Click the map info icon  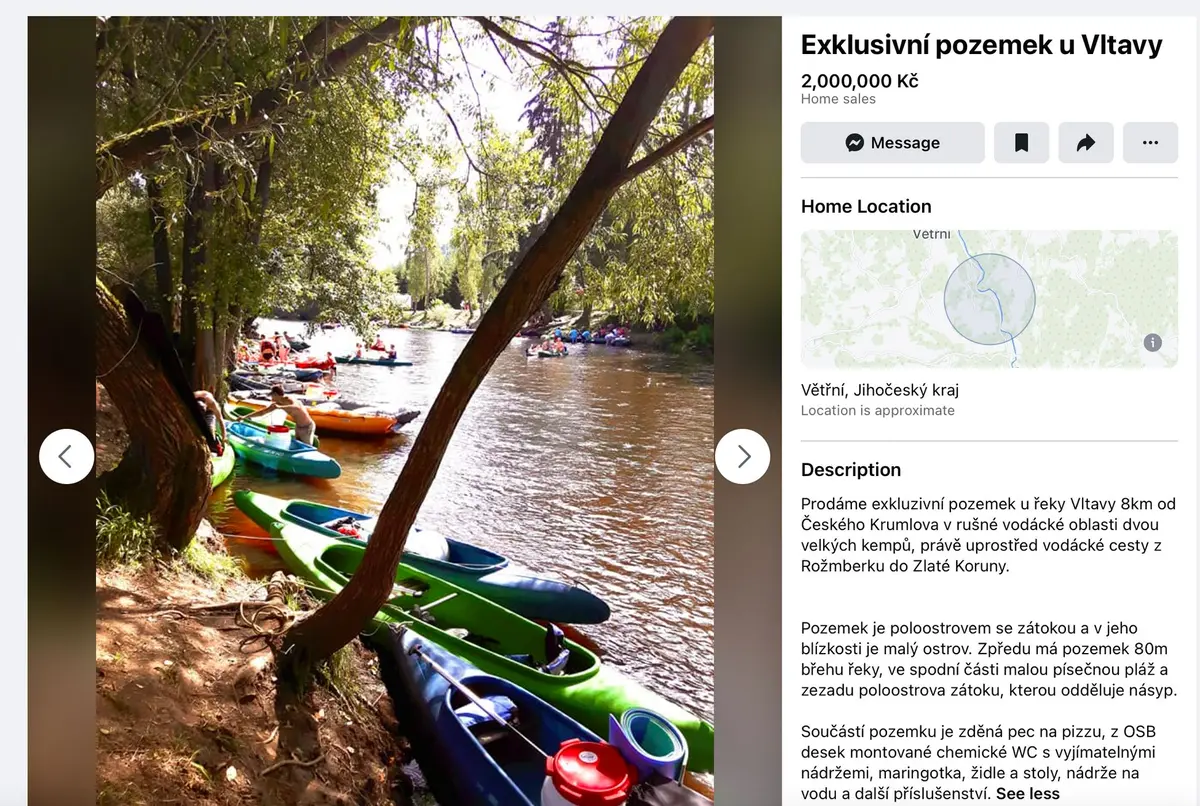1153,343
